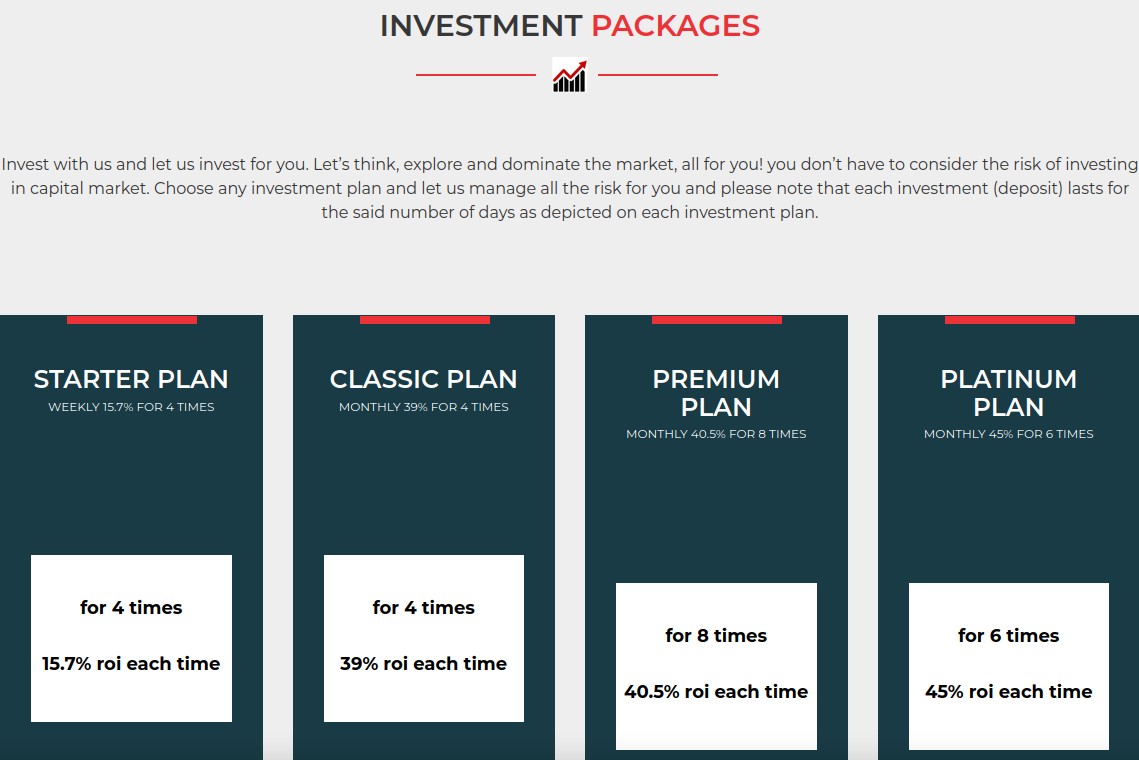The image size is (1139, 760).
Task: Click "40.5% roi each time" text
Action: (716, 692)
